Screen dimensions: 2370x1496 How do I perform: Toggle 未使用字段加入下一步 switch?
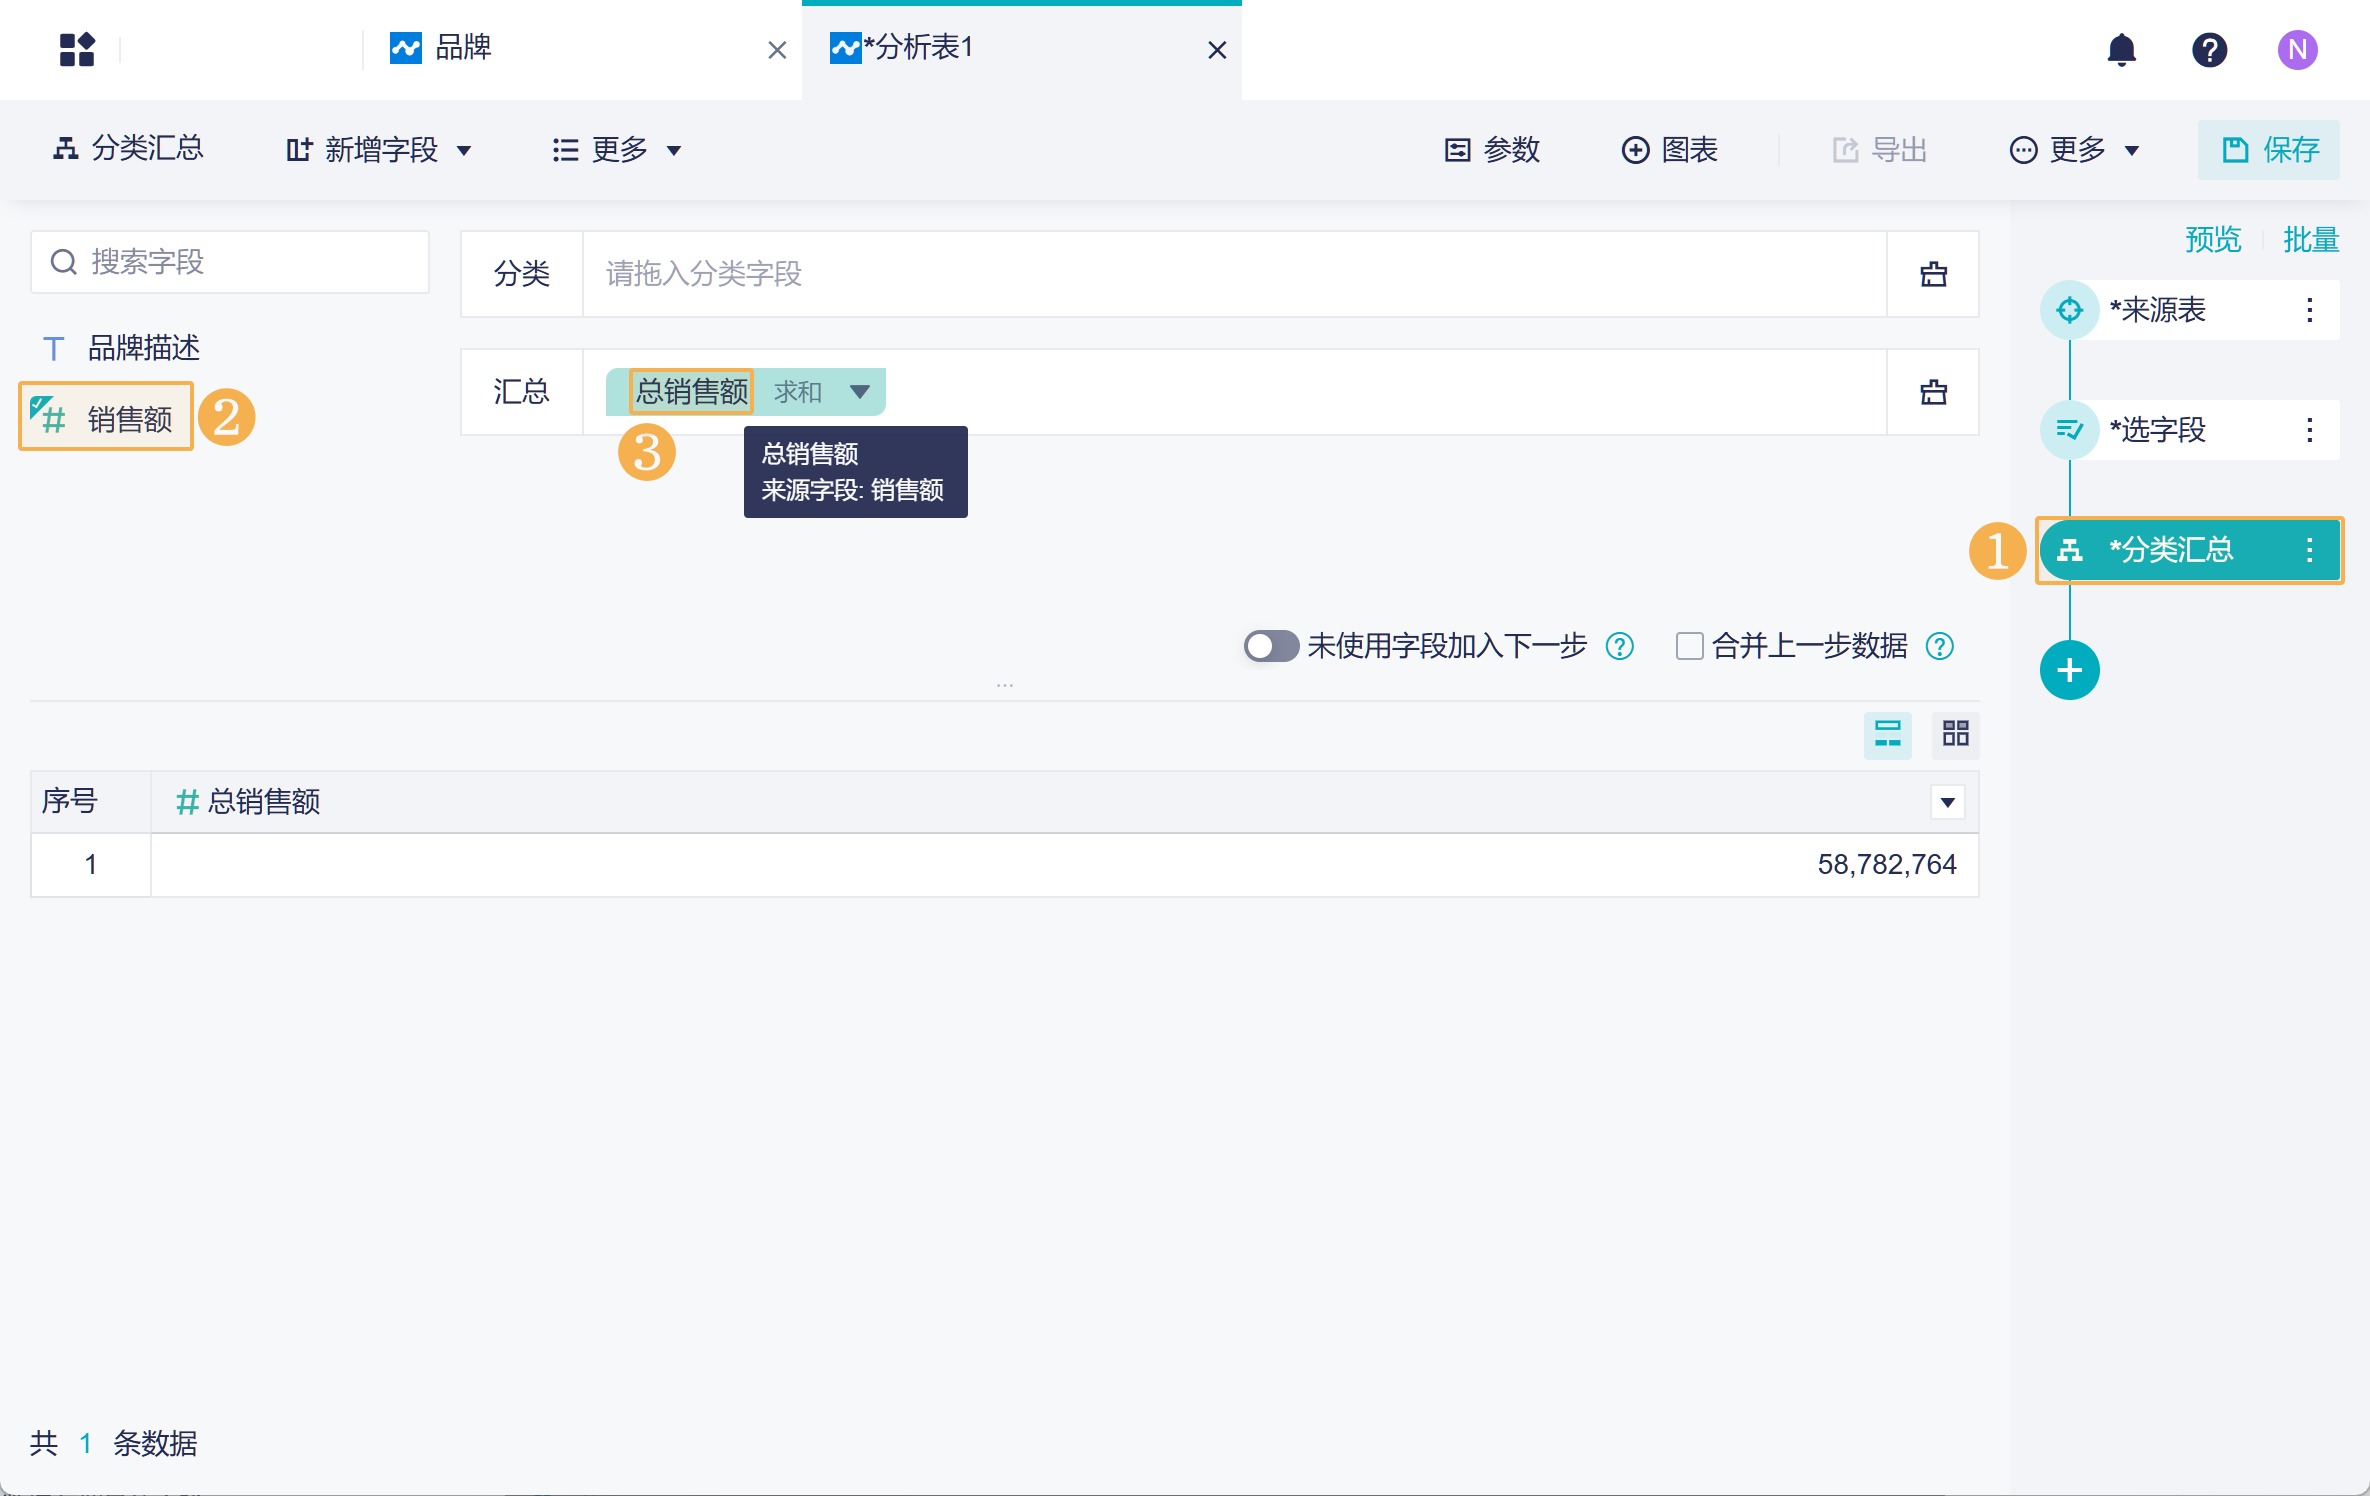pos(1270,646)
